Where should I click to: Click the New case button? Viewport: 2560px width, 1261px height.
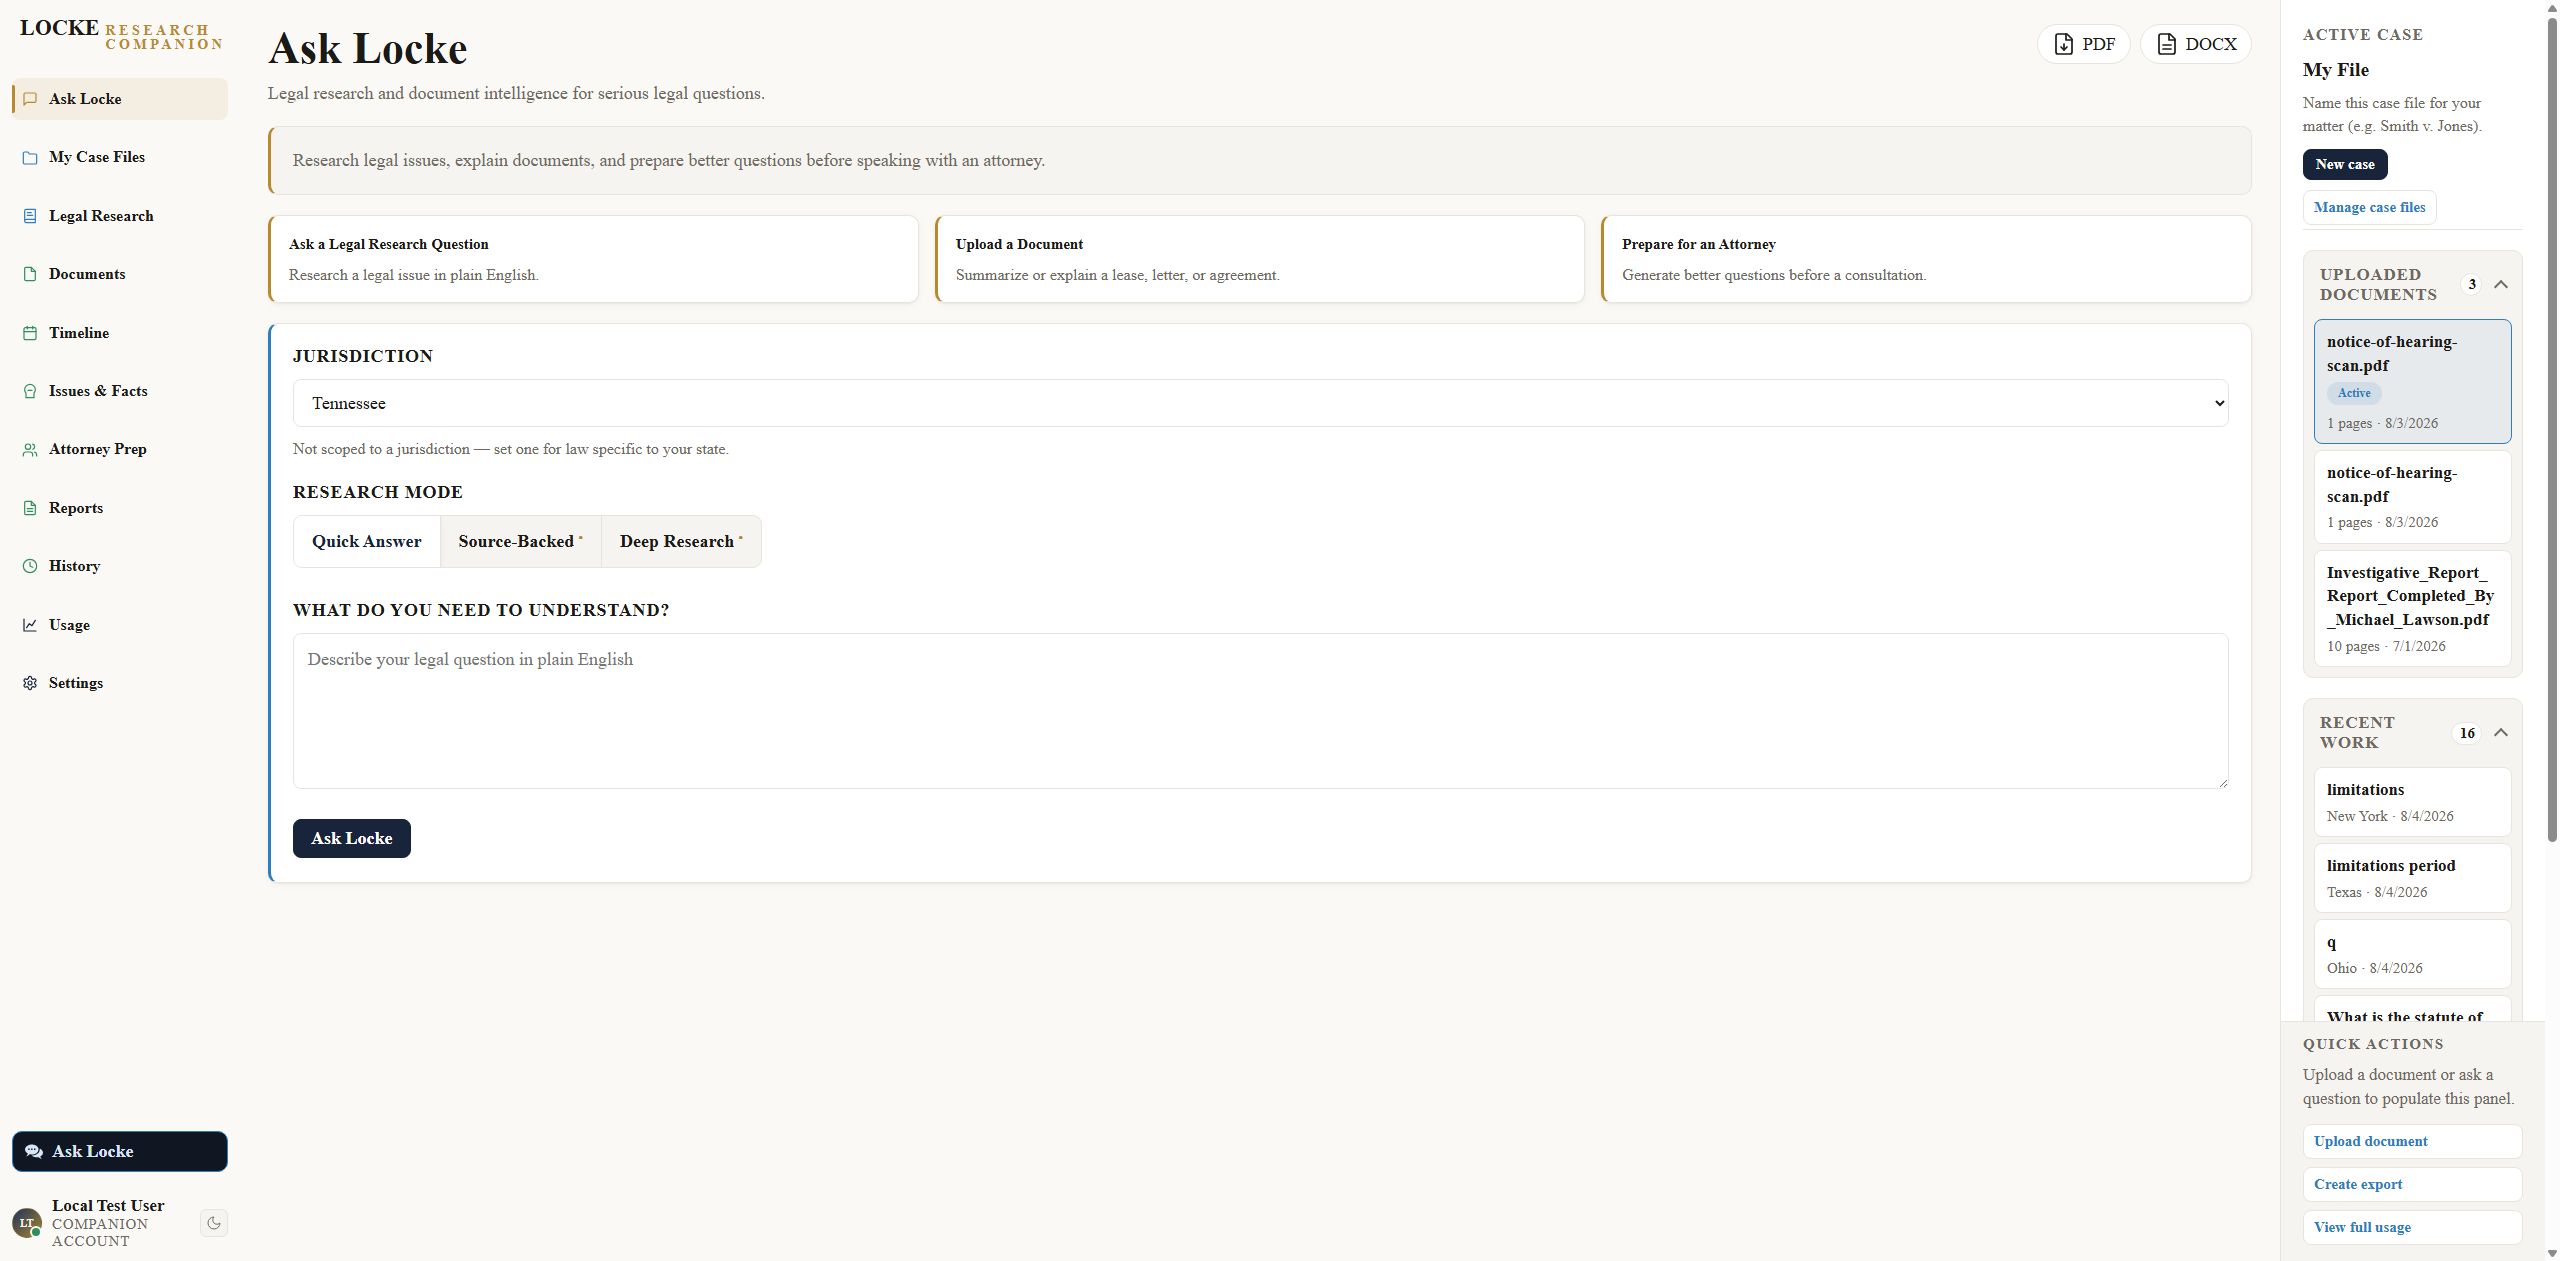click(x=2344, y=164)
